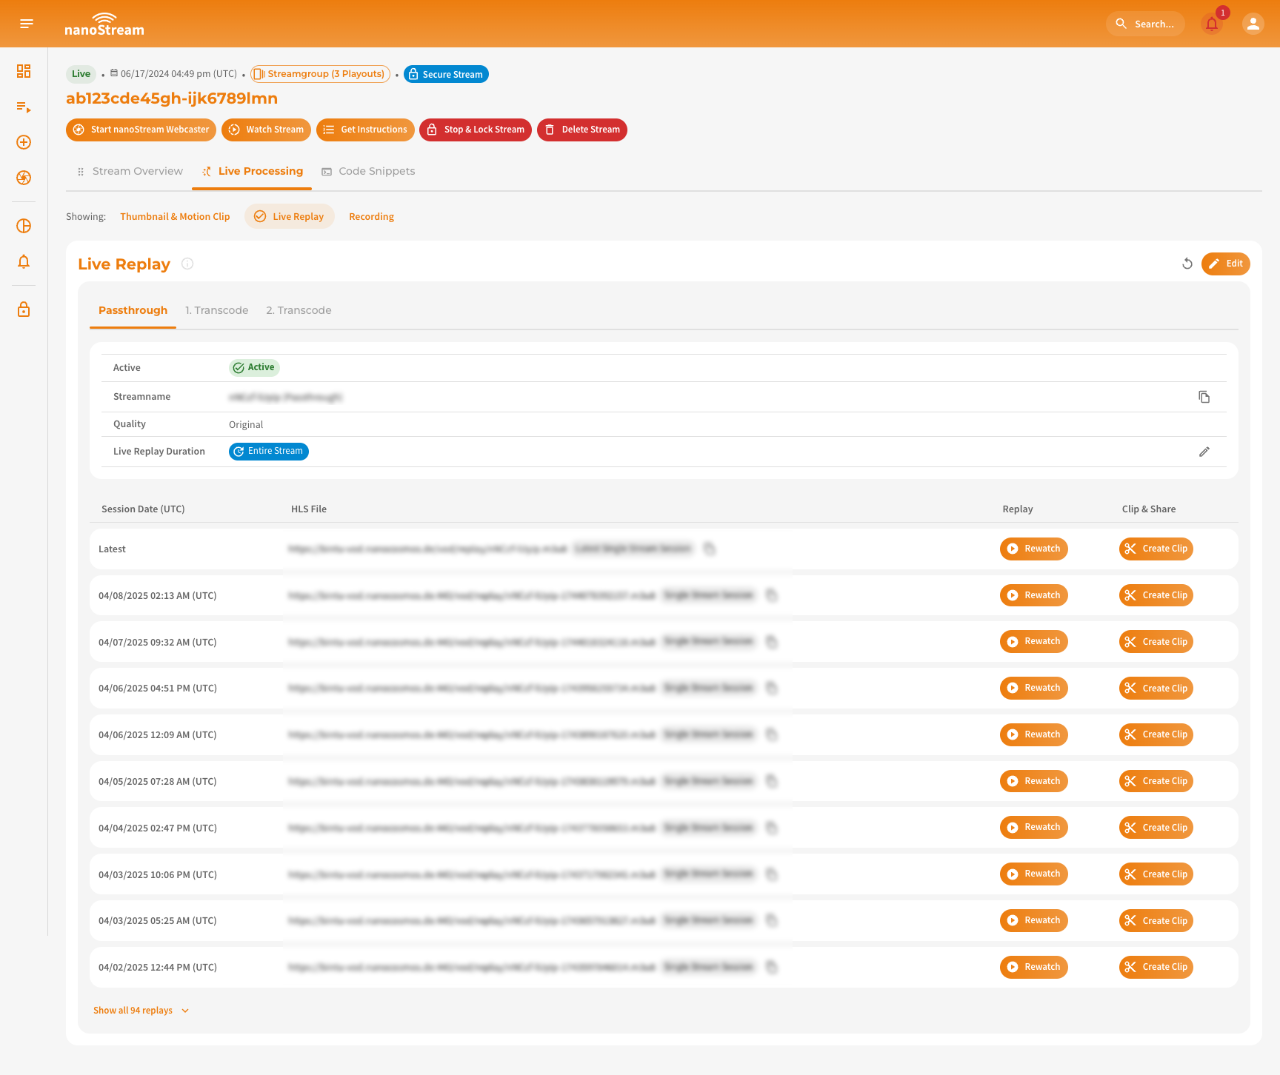Rewatch the 04/04/2025 02:47 PM session
This screenshot has height=1075, width=1280.
point(1034,828)
